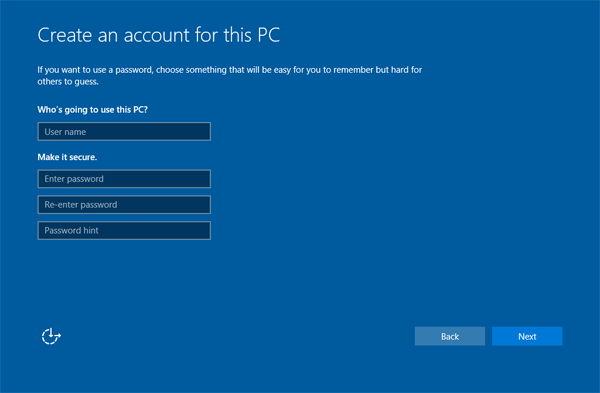Select the Re-enter password field
The image size is (600, 393).
tap(124, 205)
